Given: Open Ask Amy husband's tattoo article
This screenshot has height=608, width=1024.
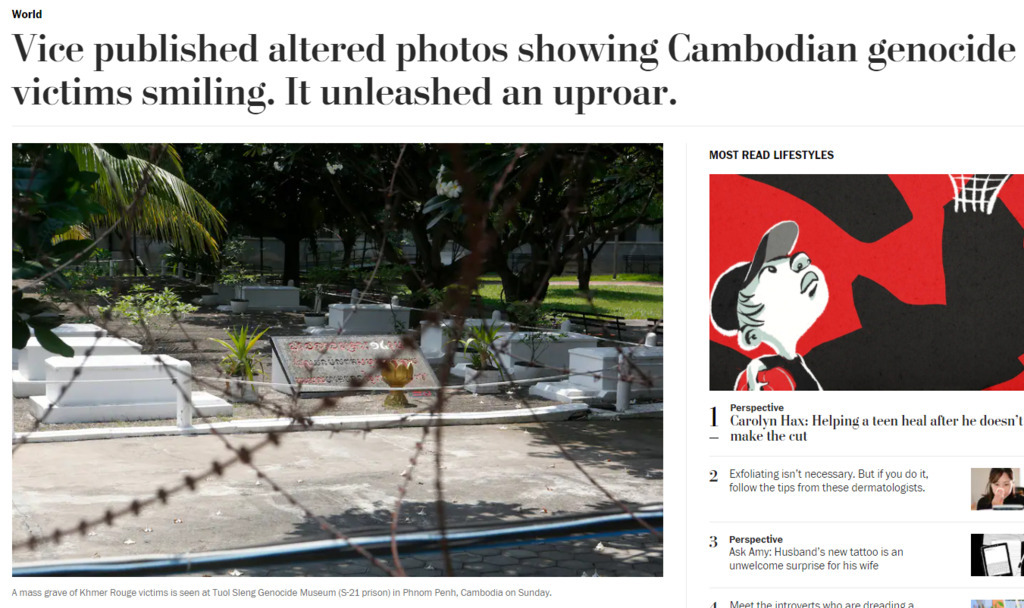Looking at the screenshot, I should (x=816, y=559).
